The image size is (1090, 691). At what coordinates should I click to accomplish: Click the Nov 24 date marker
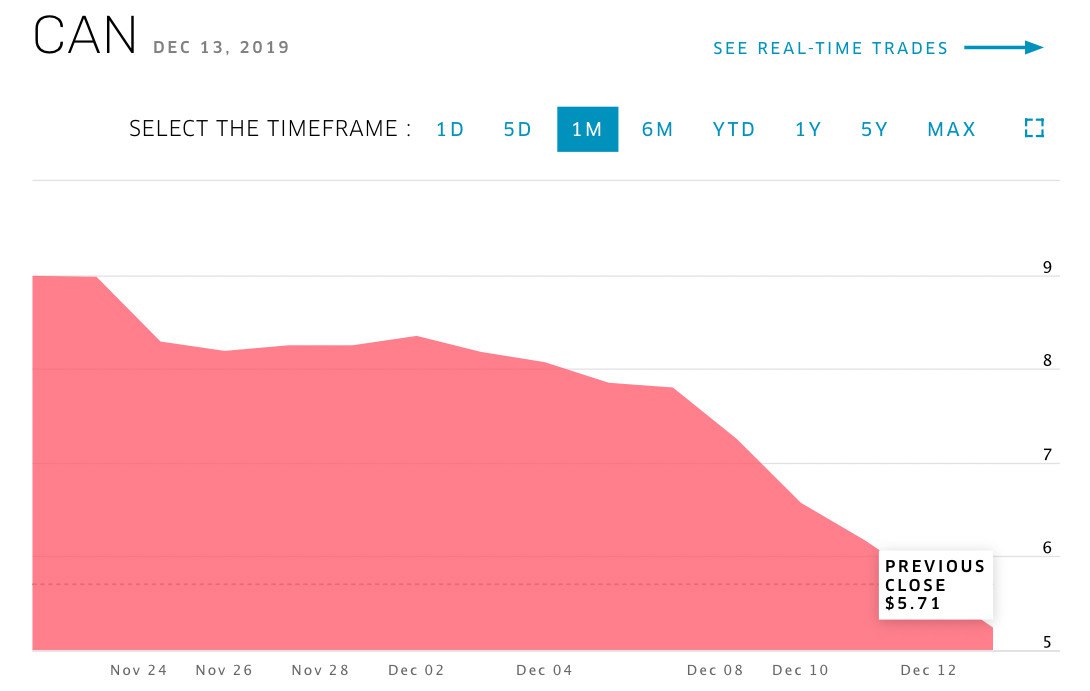click(139, 670)
